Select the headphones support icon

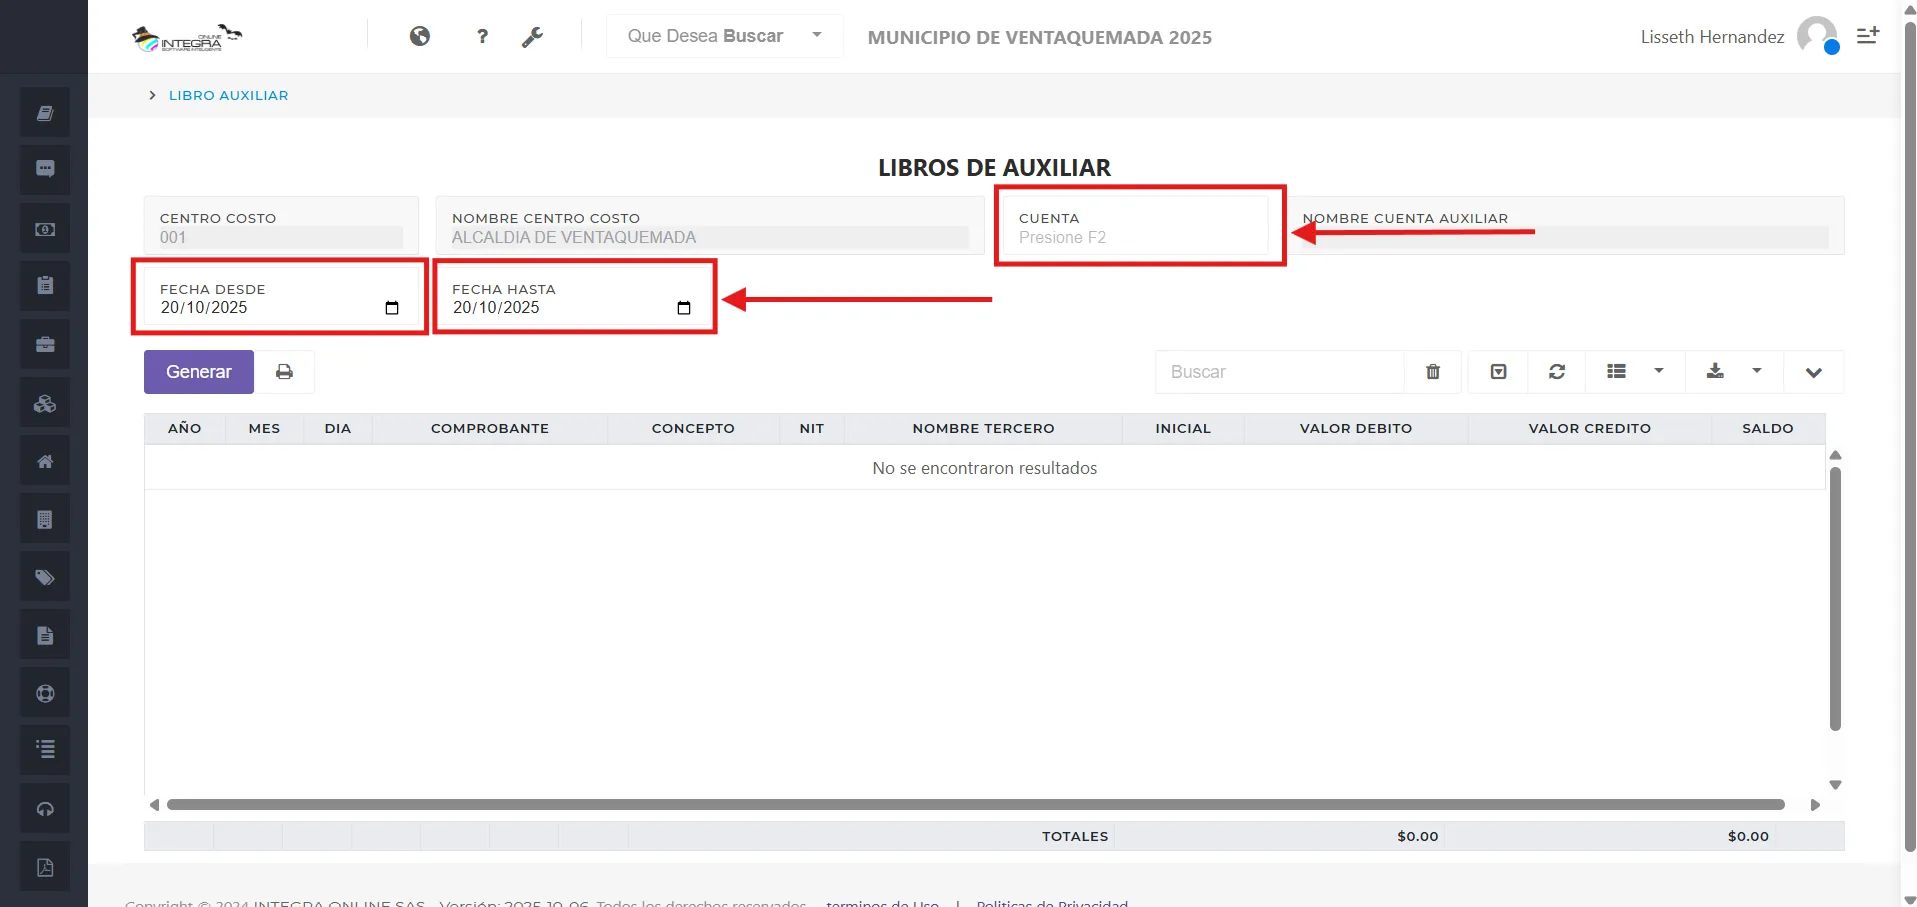[x=44, y=808]
